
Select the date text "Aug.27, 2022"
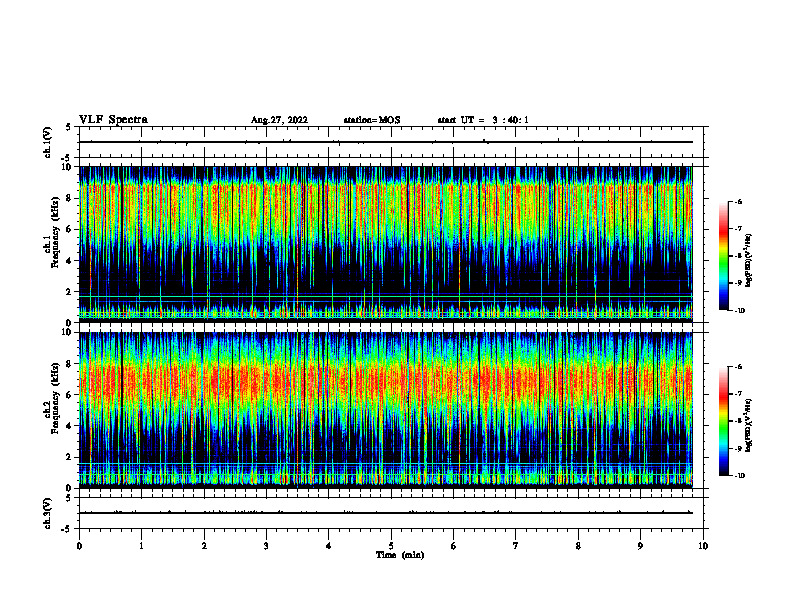(x=279, y=120)
